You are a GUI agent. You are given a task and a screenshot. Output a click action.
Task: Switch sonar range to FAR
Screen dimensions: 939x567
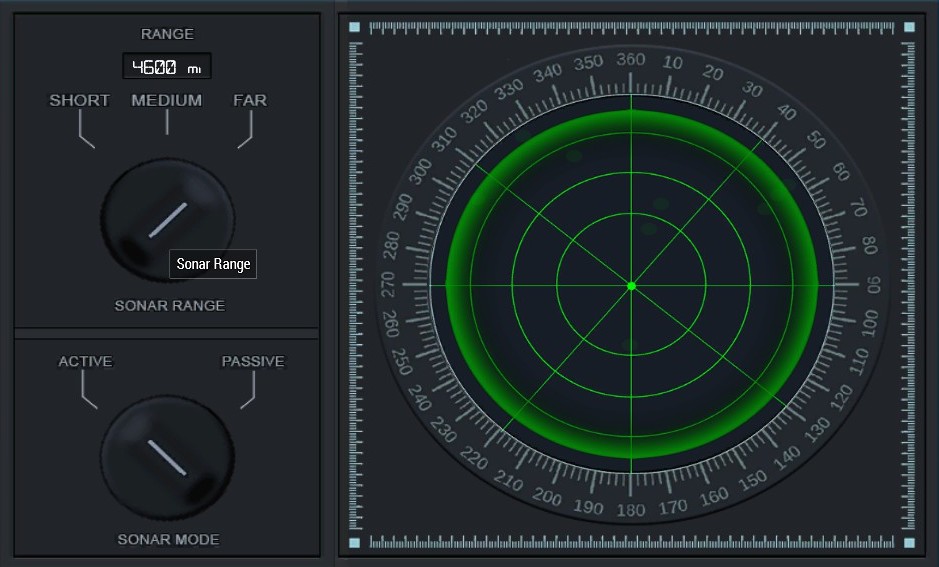250,101
